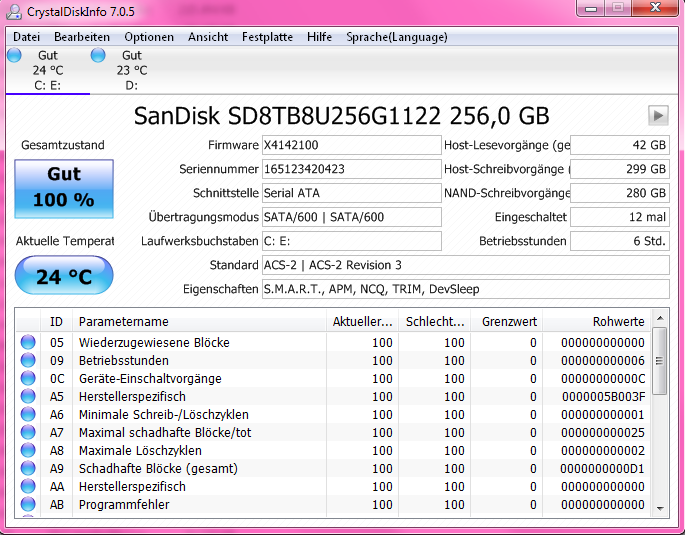Click the Aktueller... column header
Screen dimensions: 685x535
tap(362, 321)
